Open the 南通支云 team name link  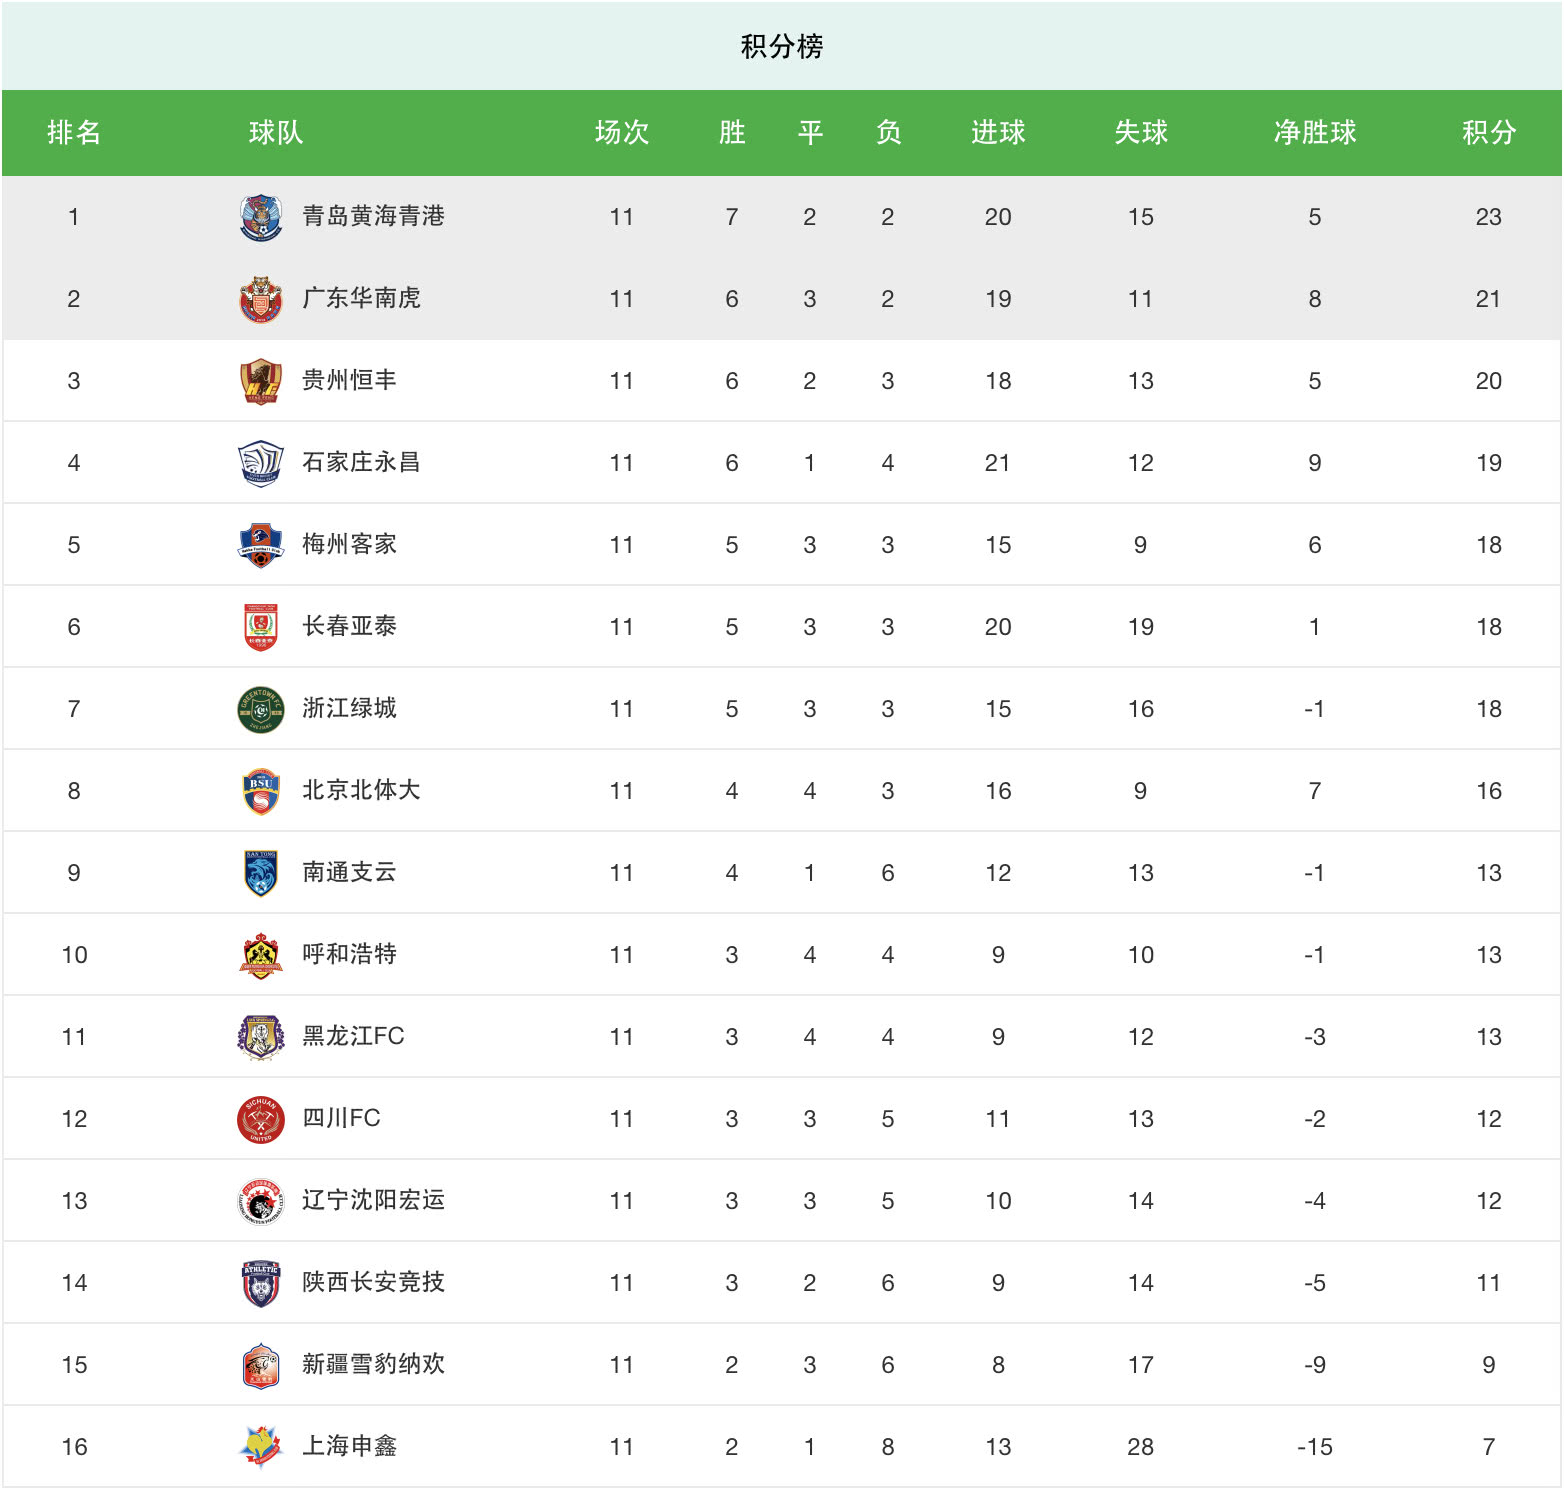click(350, 872)
